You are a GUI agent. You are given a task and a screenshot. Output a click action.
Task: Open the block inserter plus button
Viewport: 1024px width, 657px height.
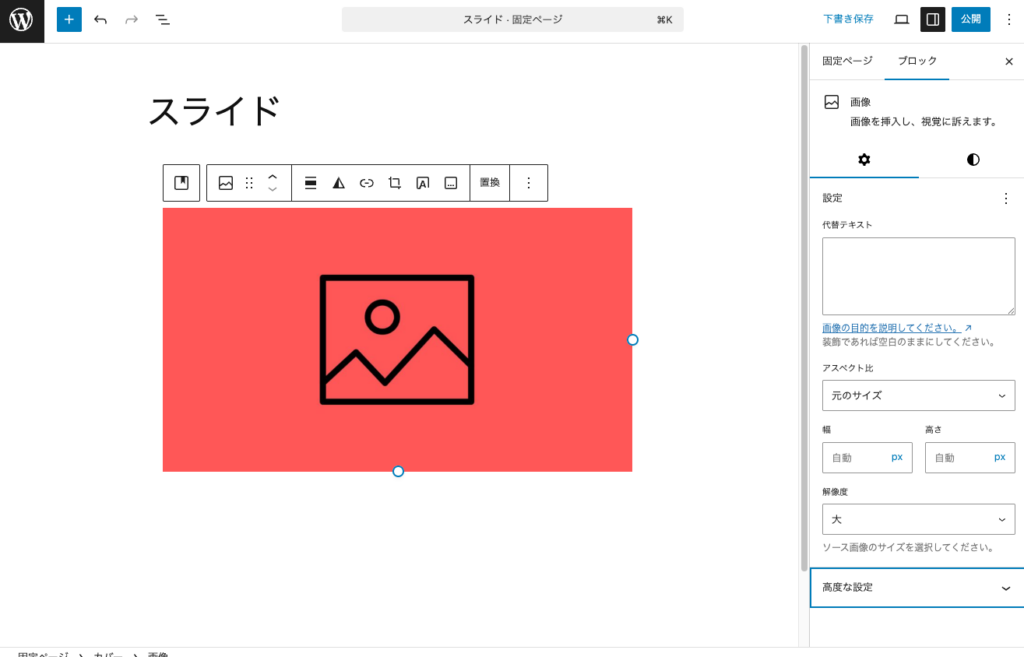(69, 20)
